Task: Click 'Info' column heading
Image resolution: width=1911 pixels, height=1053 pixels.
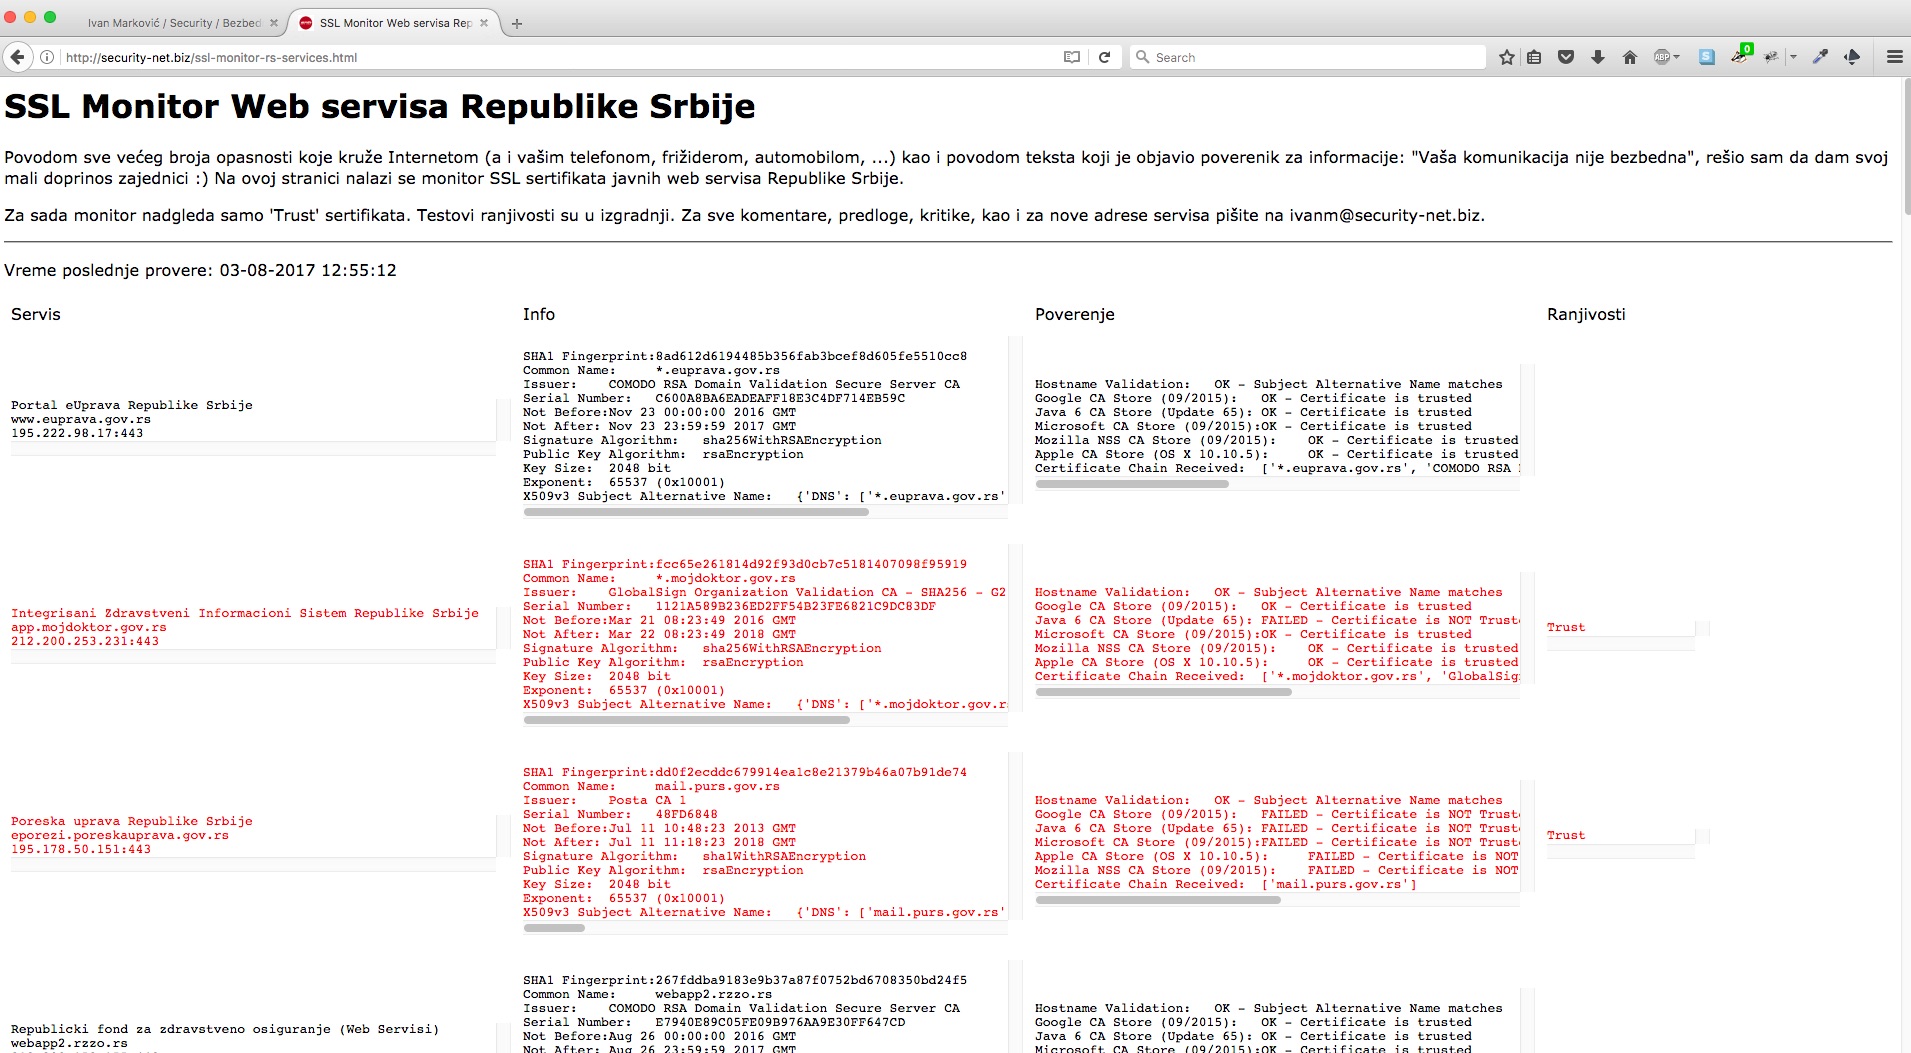Action: pyautogui.click(x=538, y=314)
